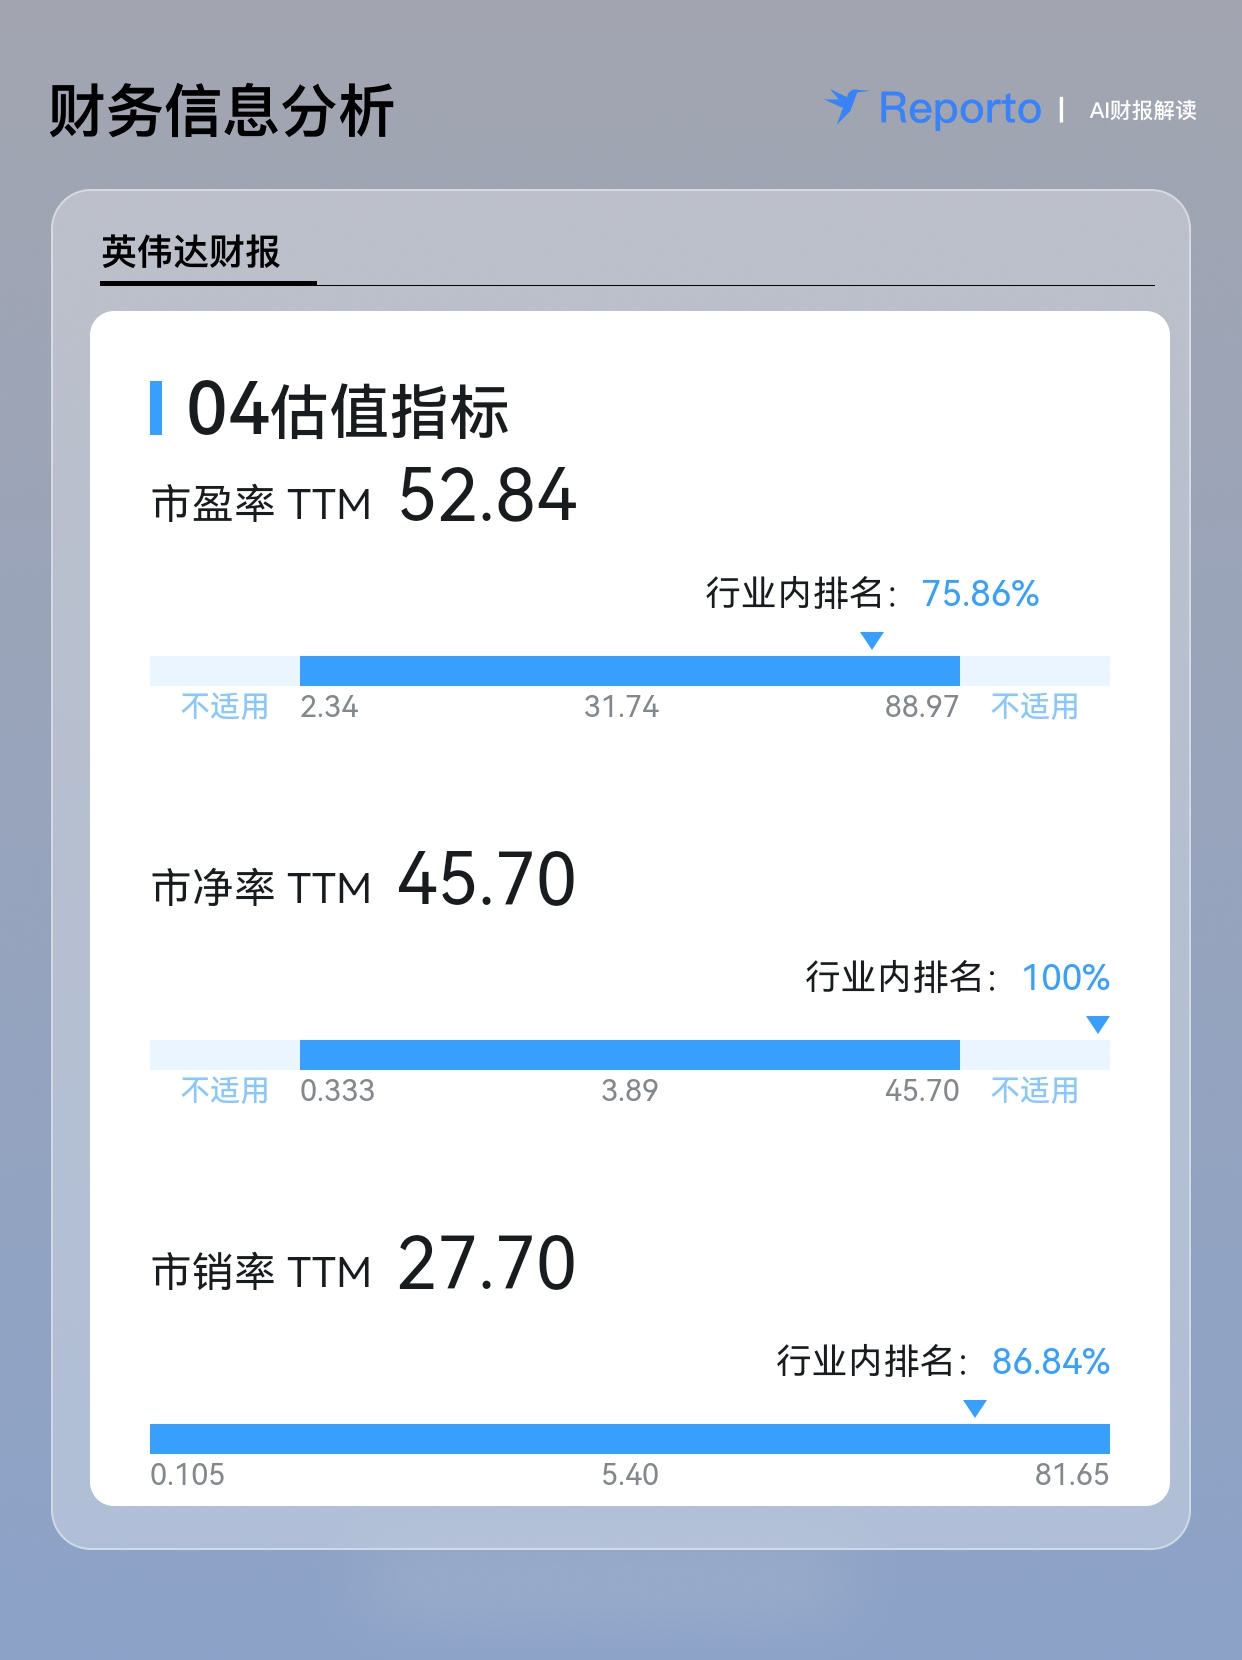This screenshot has height=1660, width=1242.
Task: Click the Reporto brand name
Action: click(960, 108)
